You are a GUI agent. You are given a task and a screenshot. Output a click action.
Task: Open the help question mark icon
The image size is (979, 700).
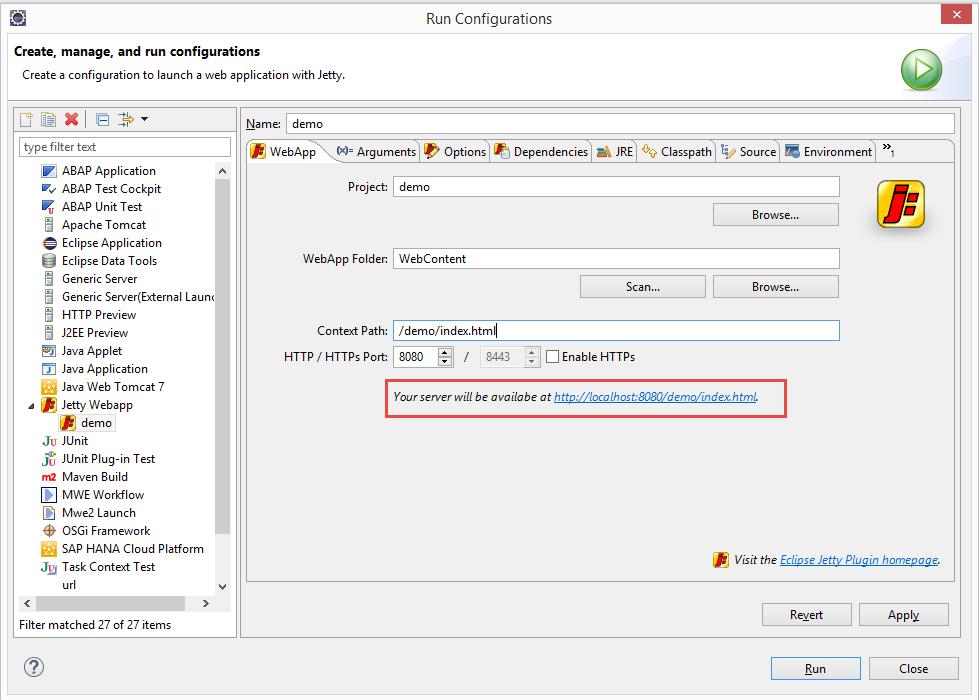point(34,667)
